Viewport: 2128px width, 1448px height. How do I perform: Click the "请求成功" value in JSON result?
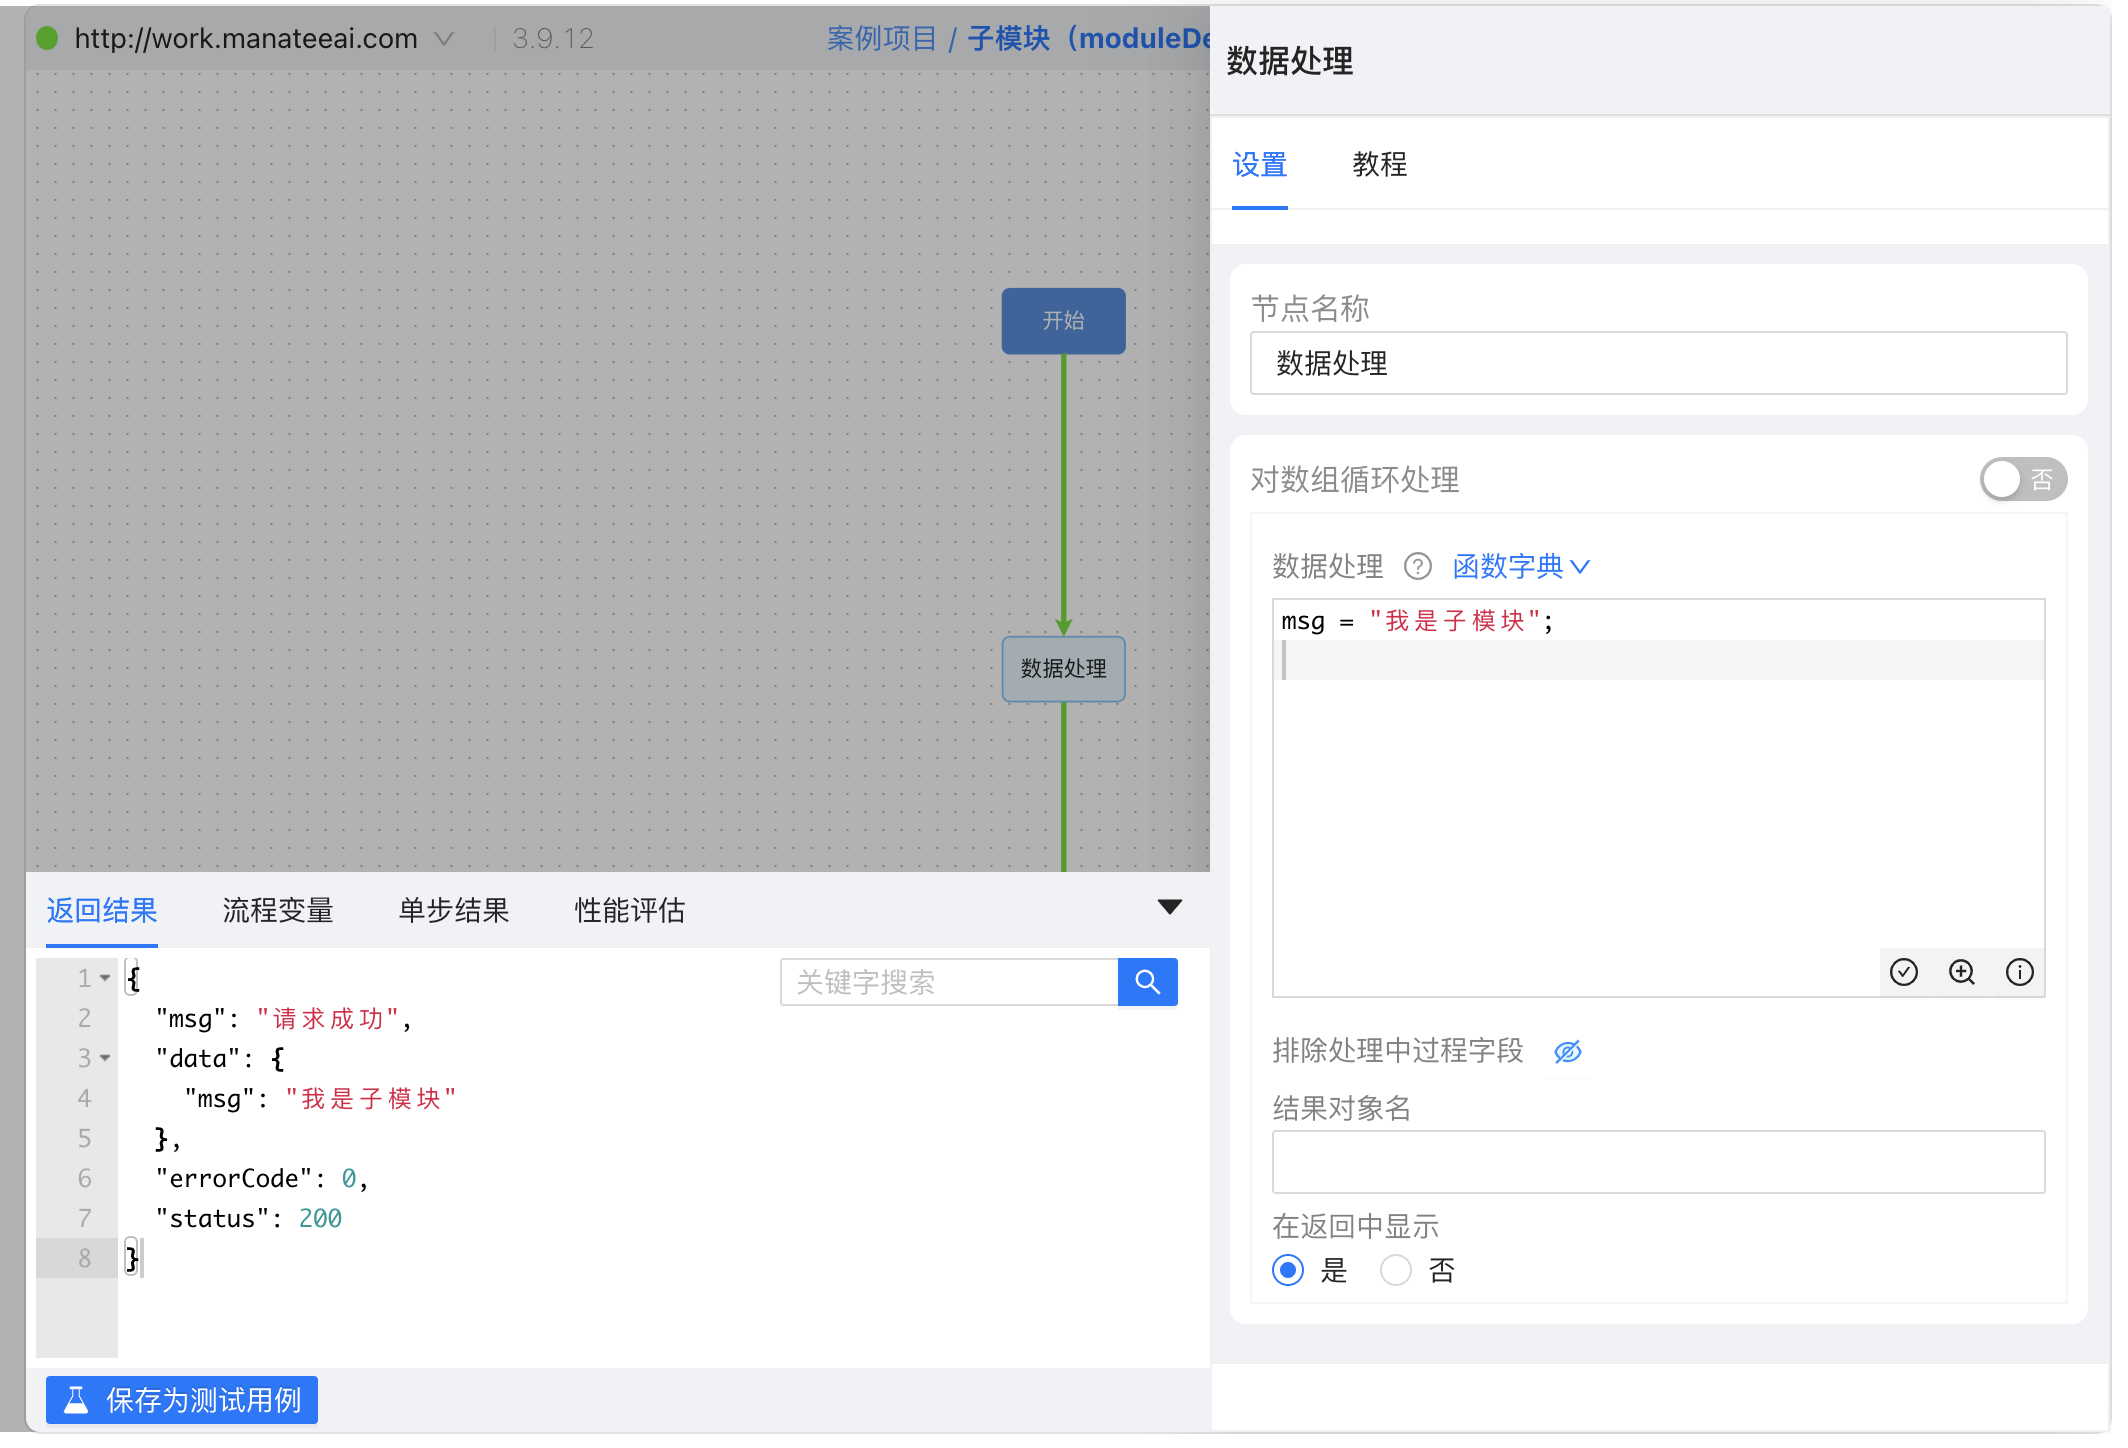pyautogui.click(x=329, y=1019)
